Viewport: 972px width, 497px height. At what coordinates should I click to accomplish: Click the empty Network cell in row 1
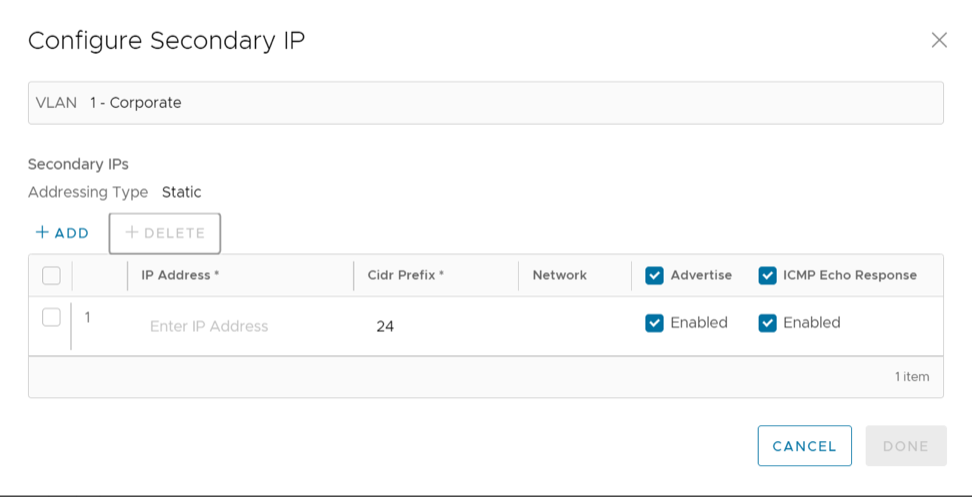[x=574, y=325]
